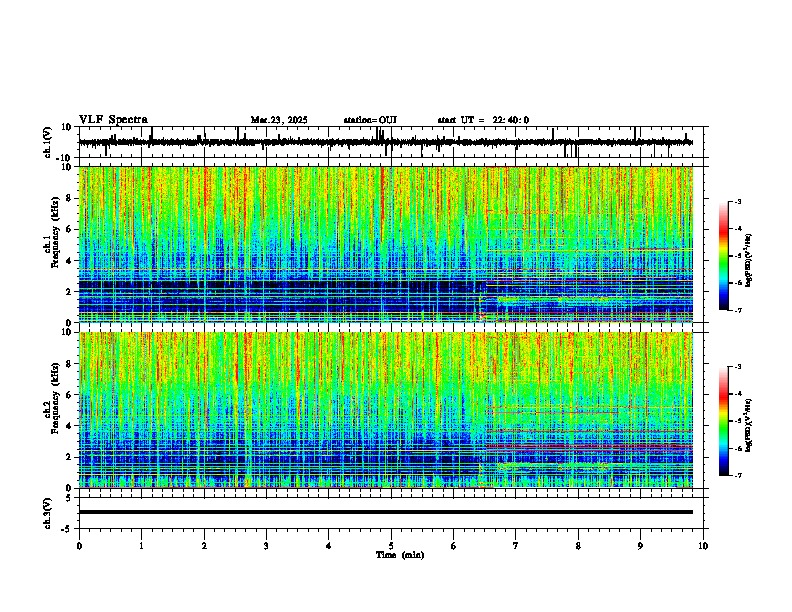The width and height of the screenshot is (792, 612).
Task: Click time axis tick label "1"
Action: click(141, 546)
